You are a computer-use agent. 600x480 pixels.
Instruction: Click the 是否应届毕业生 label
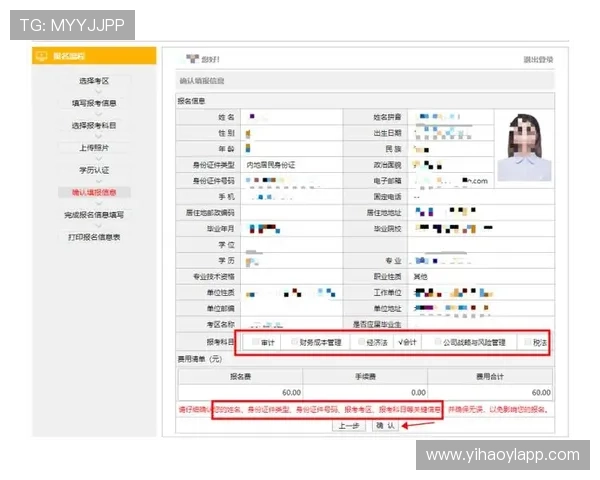[377, 325]
